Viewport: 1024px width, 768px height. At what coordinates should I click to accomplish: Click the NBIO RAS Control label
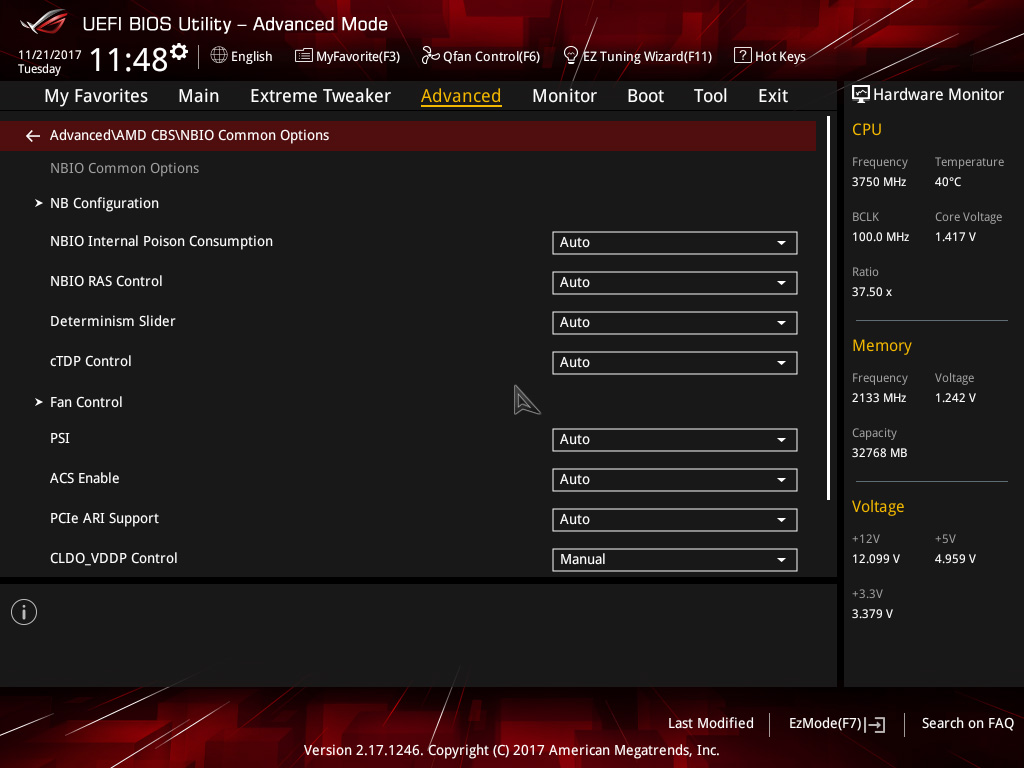pyautogui.click(x=106, y=281)
